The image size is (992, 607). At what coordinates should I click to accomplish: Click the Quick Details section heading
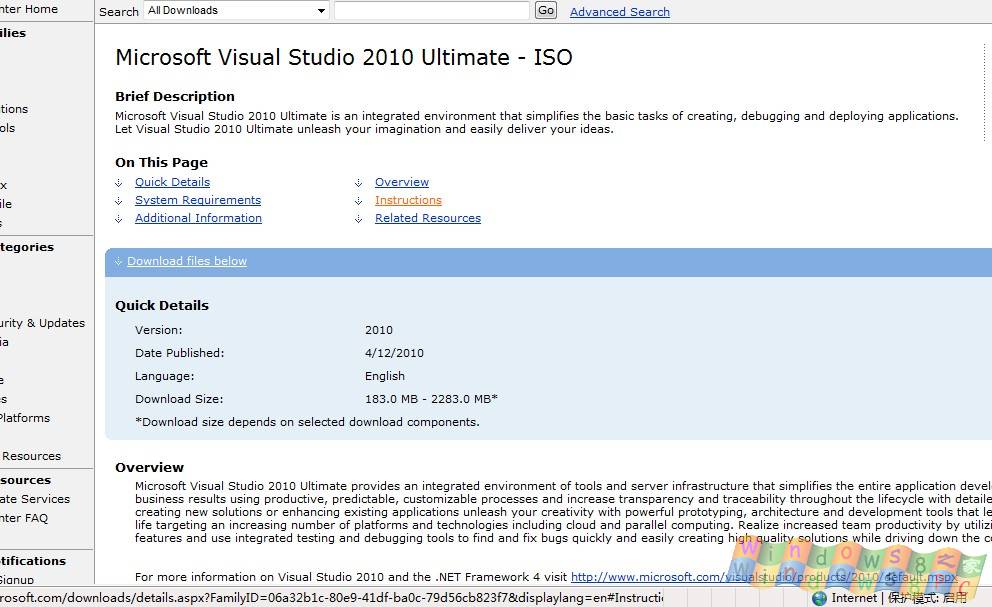coord(162,305)
